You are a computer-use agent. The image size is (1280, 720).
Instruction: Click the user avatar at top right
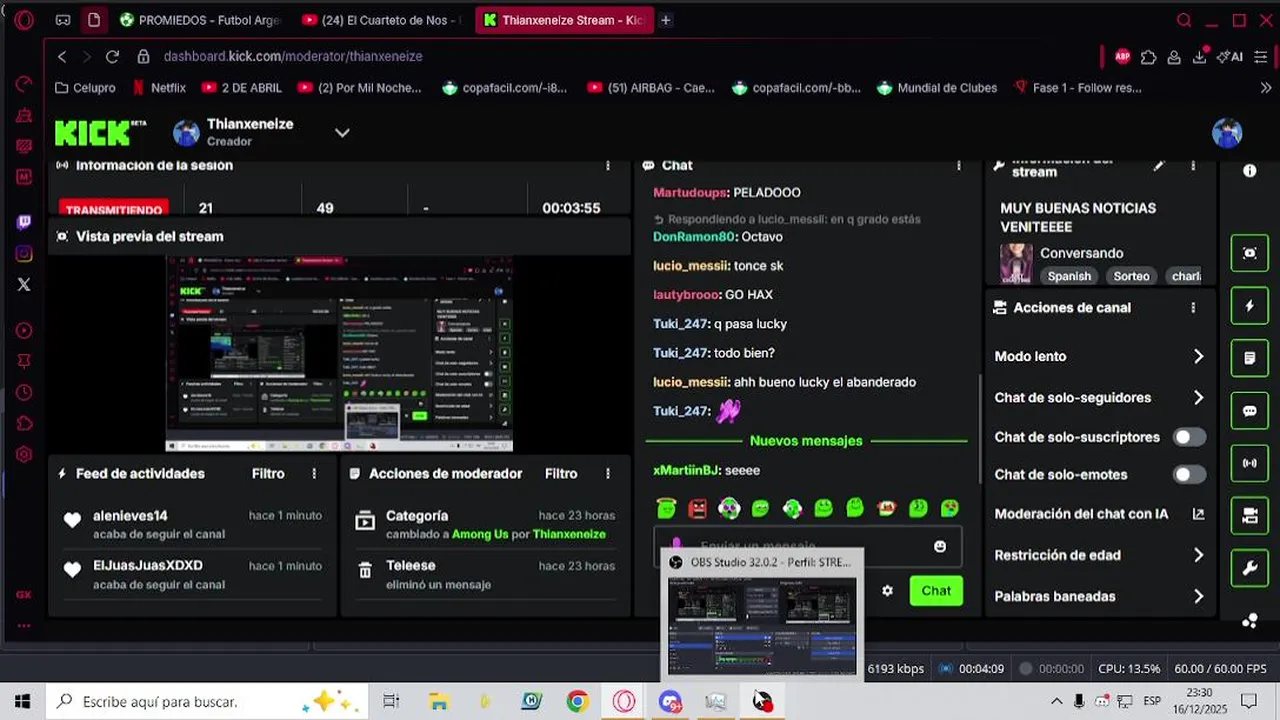coord(1227,132)
